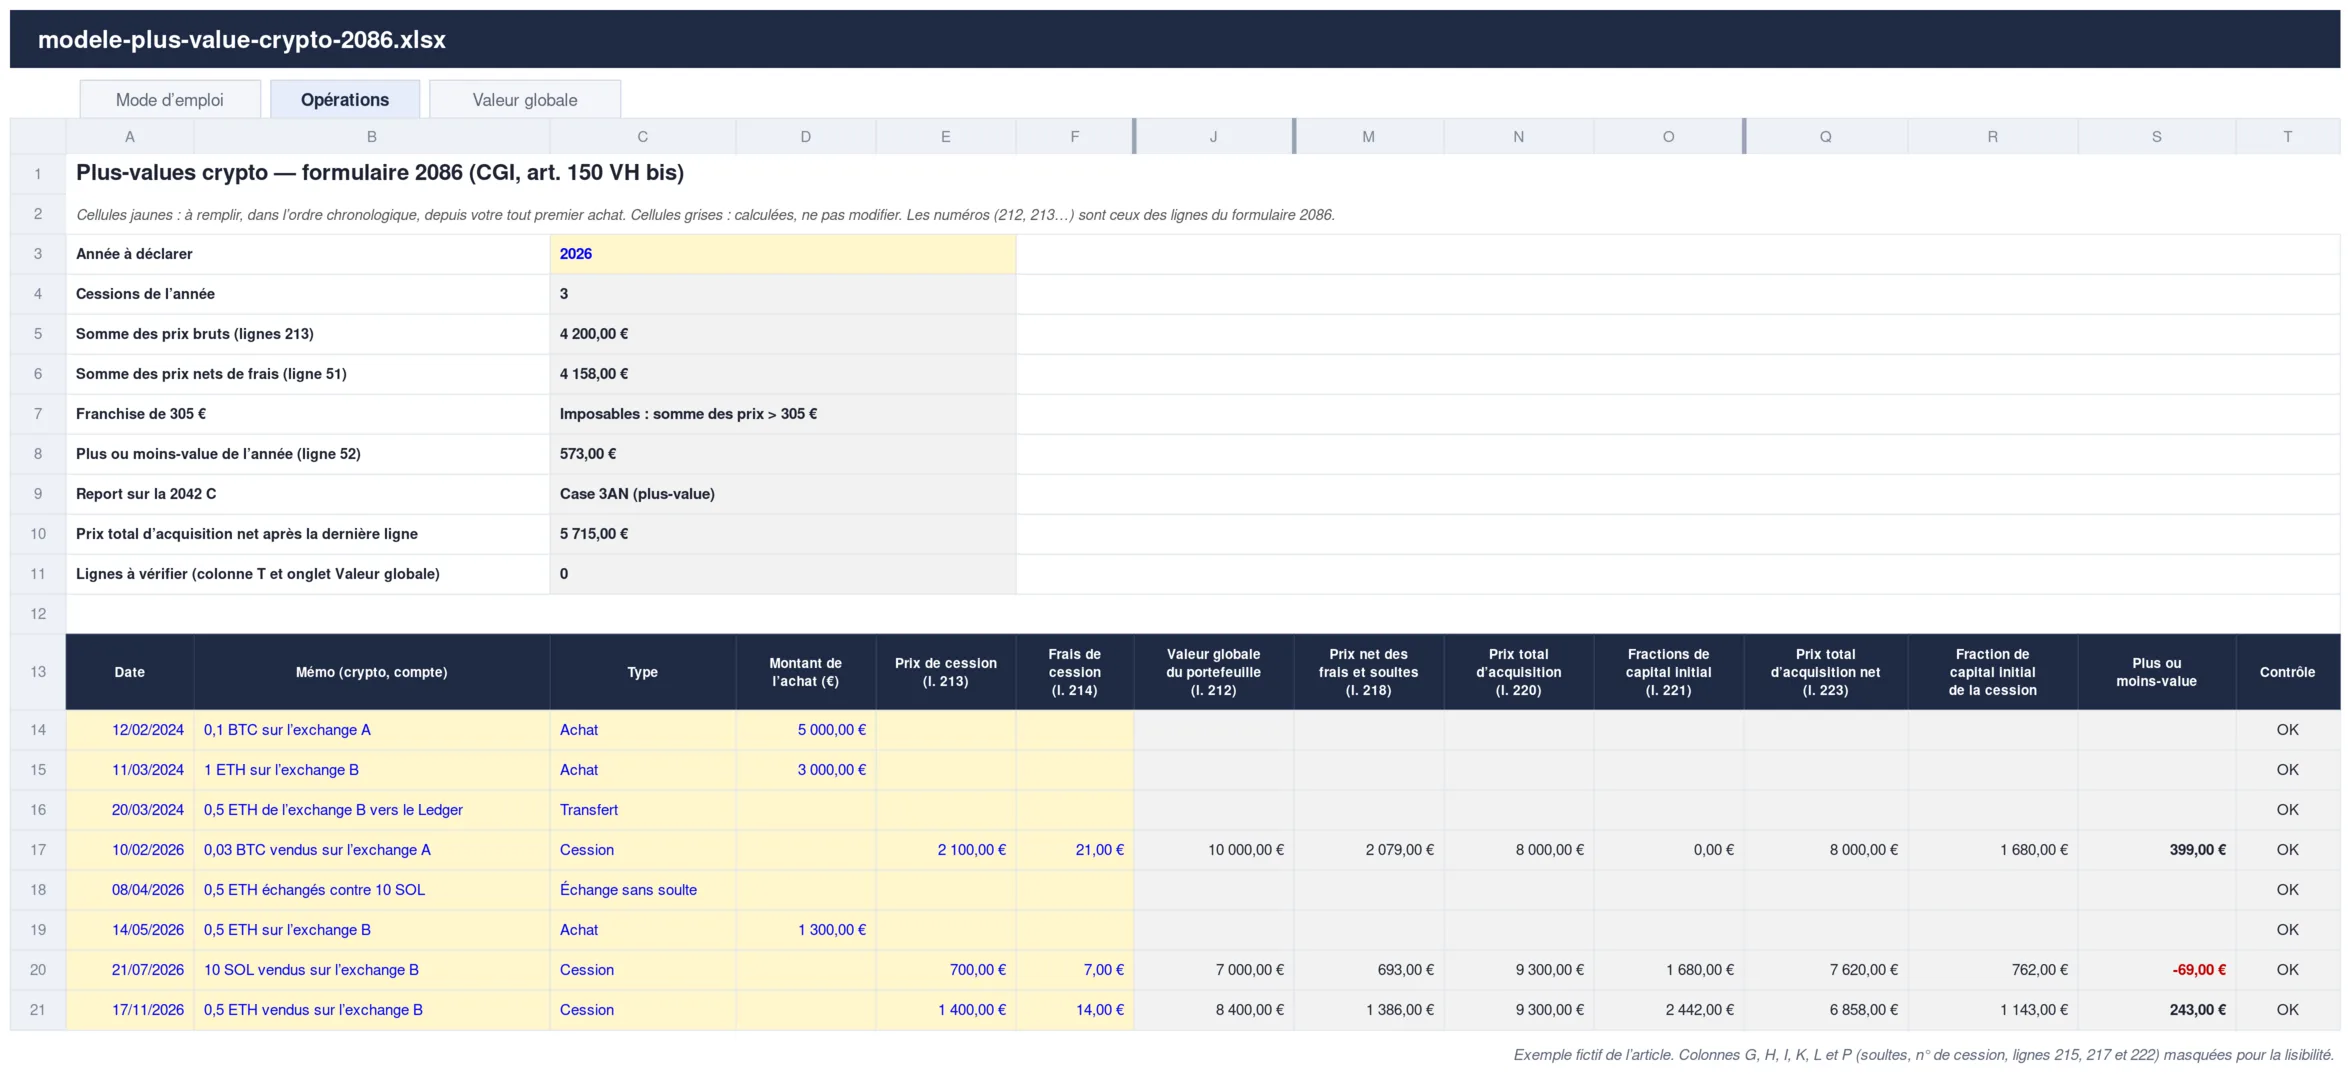
Task: Click the 'Prix de cession (l. 213)' header
Action: pos(946,672)
